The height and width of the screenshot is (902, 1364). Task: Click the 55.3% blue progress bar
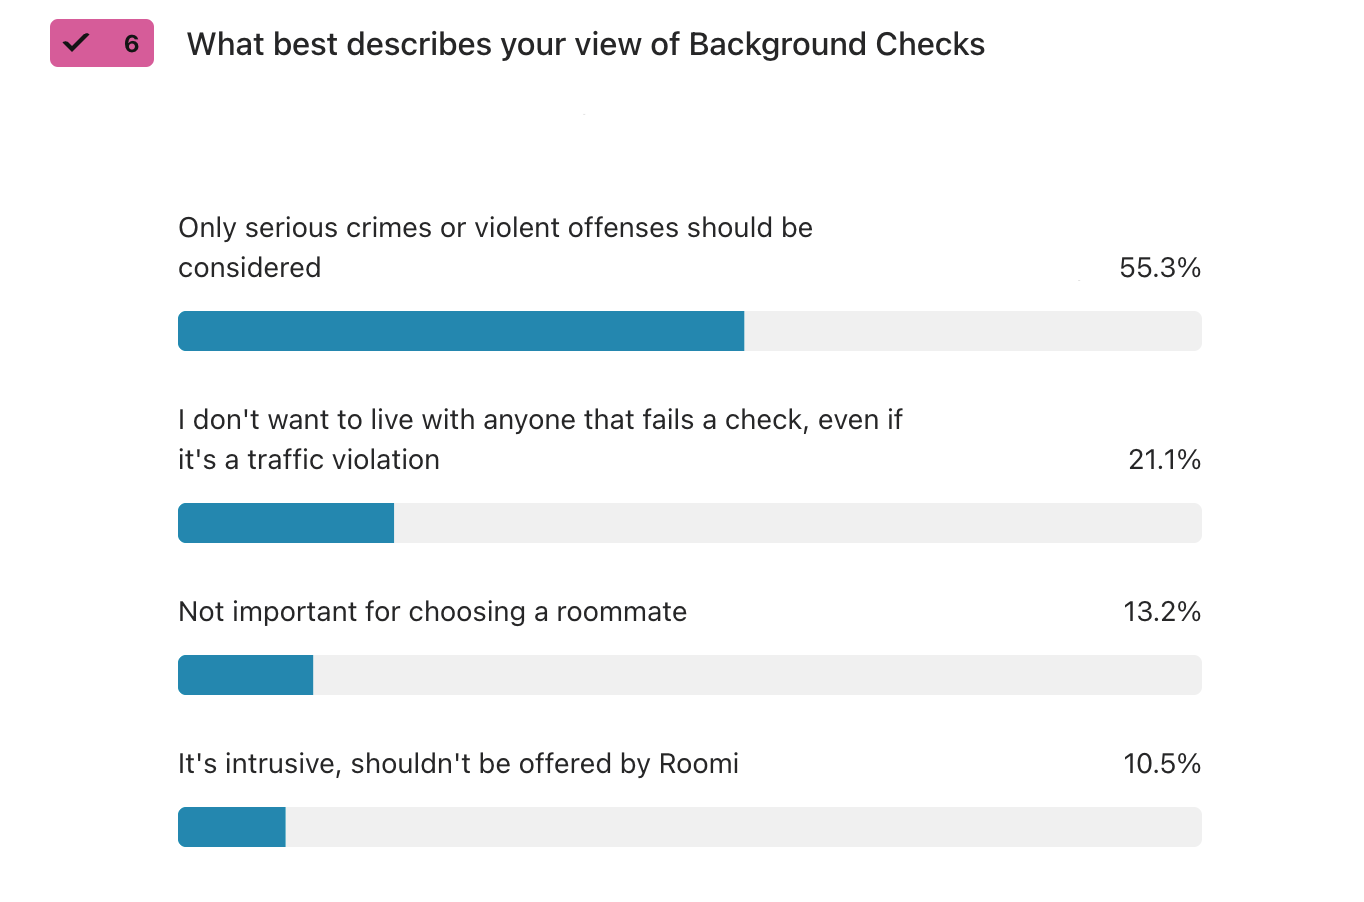pyautogui.click(x=461, y=331)
